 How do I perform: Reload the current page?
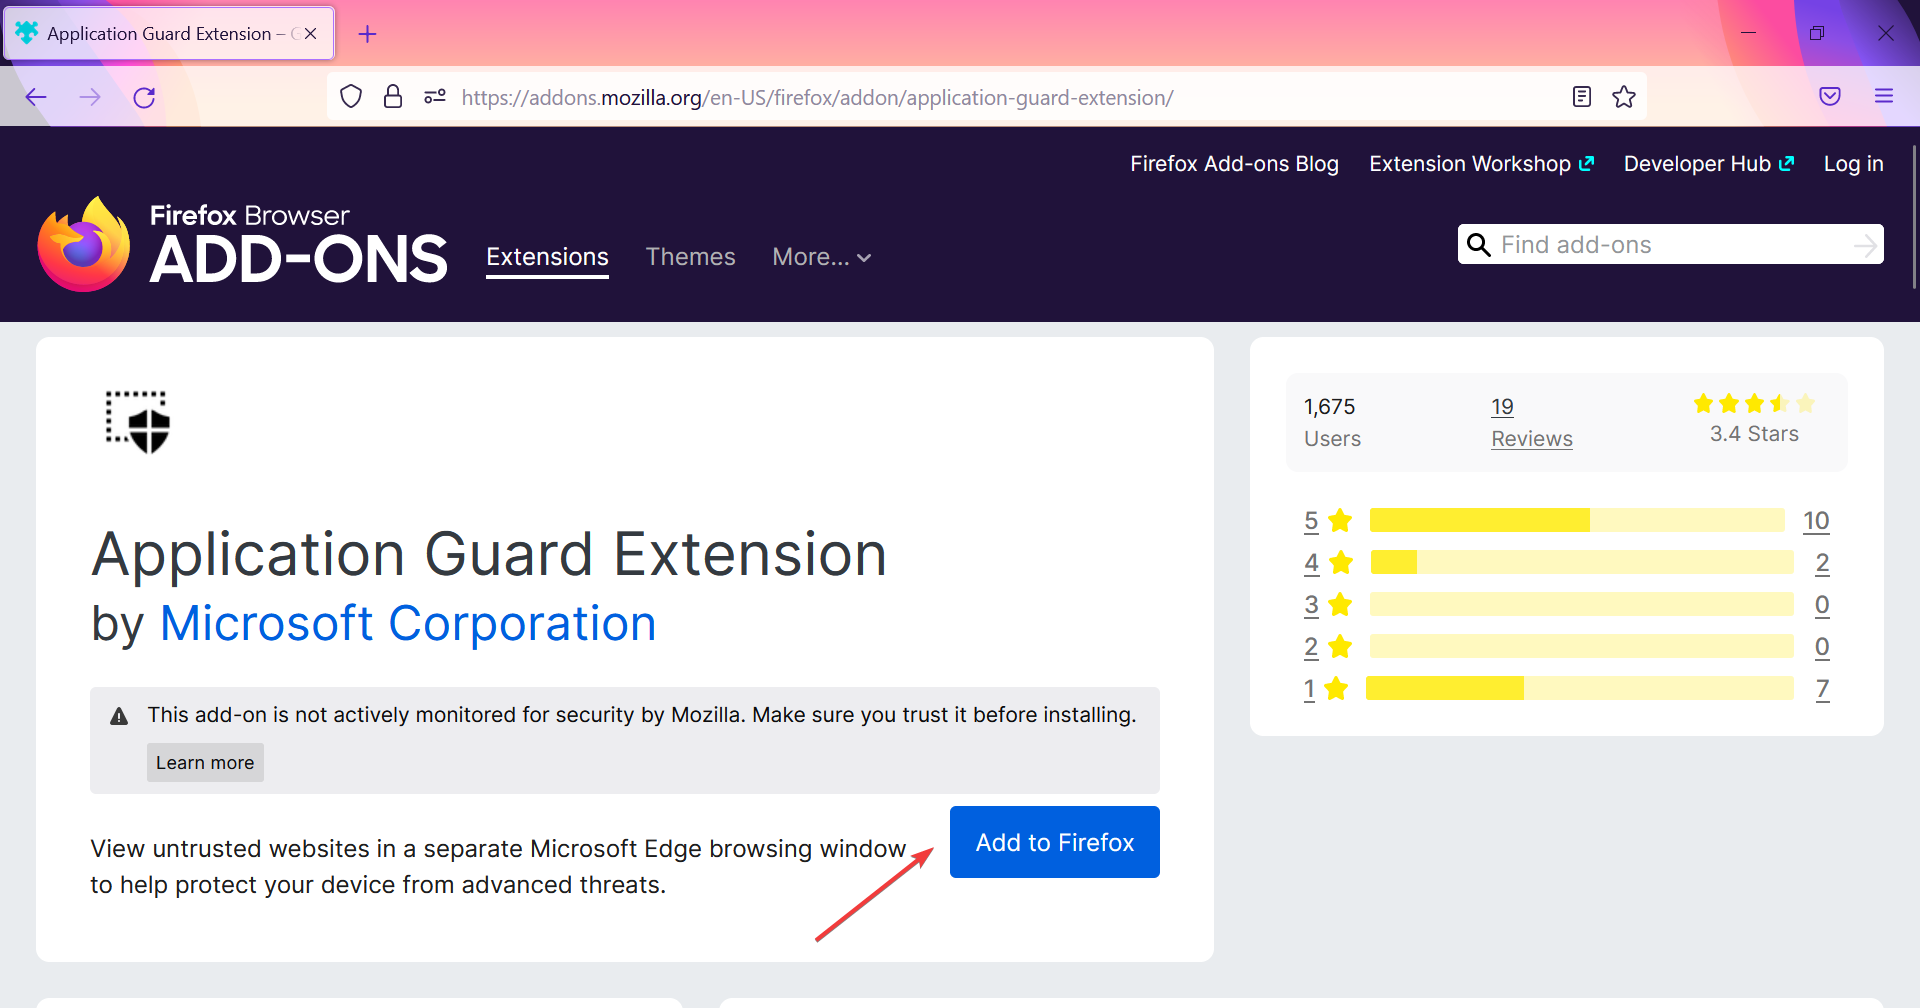pos(144,97)
